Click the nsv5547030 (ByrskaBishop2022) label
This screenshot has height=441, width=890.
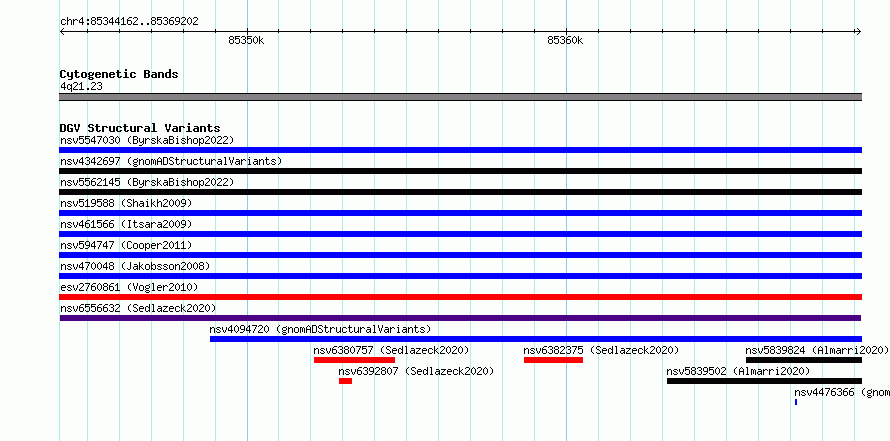click(x=147, y=140)
